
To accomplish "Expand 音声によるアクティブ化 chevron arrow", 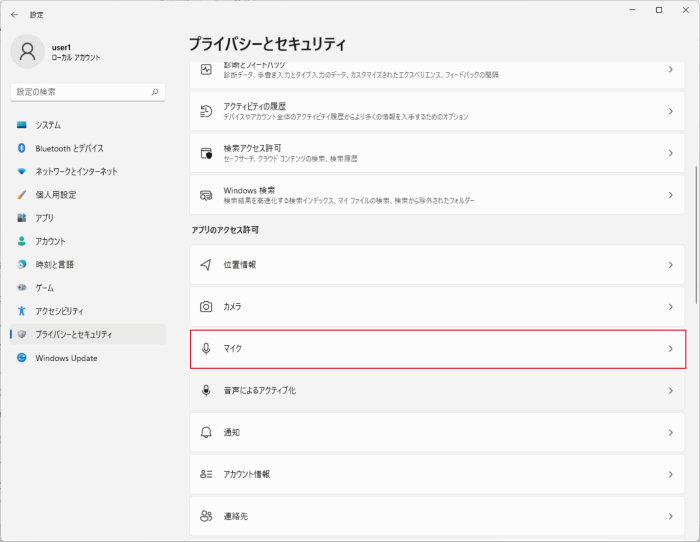I will click(x=671, y=391).
